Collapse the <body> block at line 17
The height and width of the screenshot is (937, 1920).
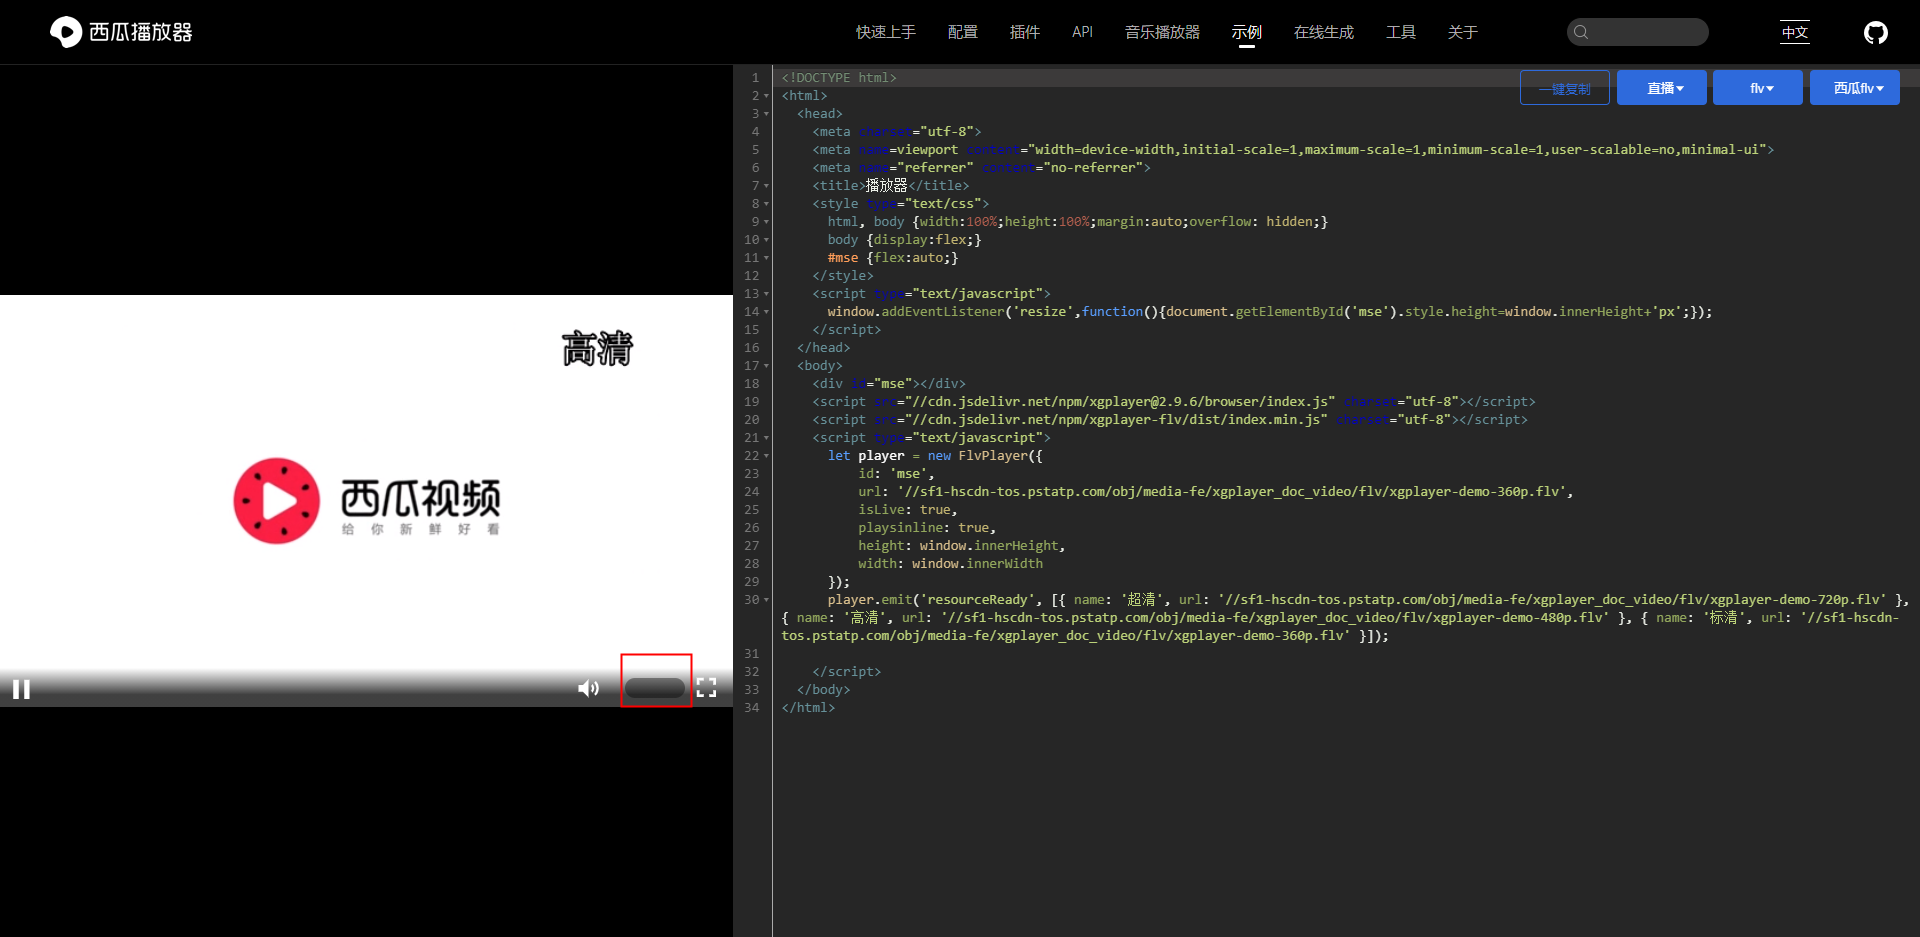pyautogui.click(x=767, y=366)
